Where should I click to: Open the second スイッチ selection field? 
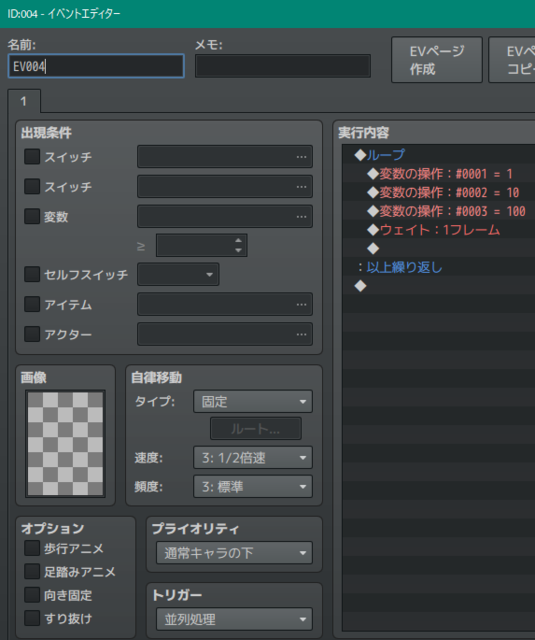click(x=225, y=187)
